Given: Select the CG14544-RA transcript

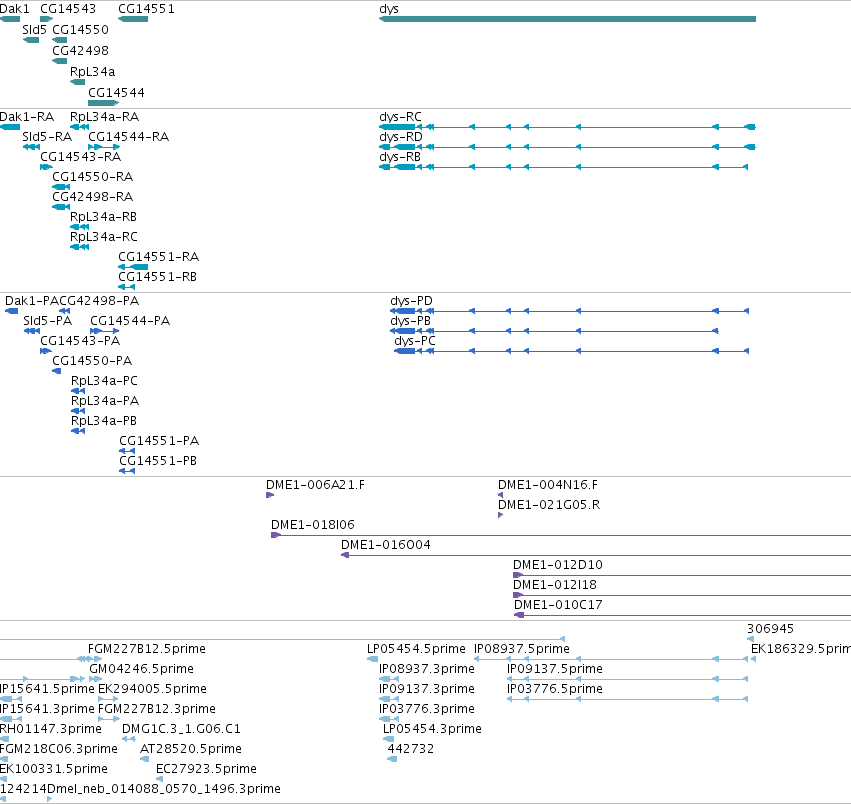Looking at the screenshot, I should (x=104, y=147).
